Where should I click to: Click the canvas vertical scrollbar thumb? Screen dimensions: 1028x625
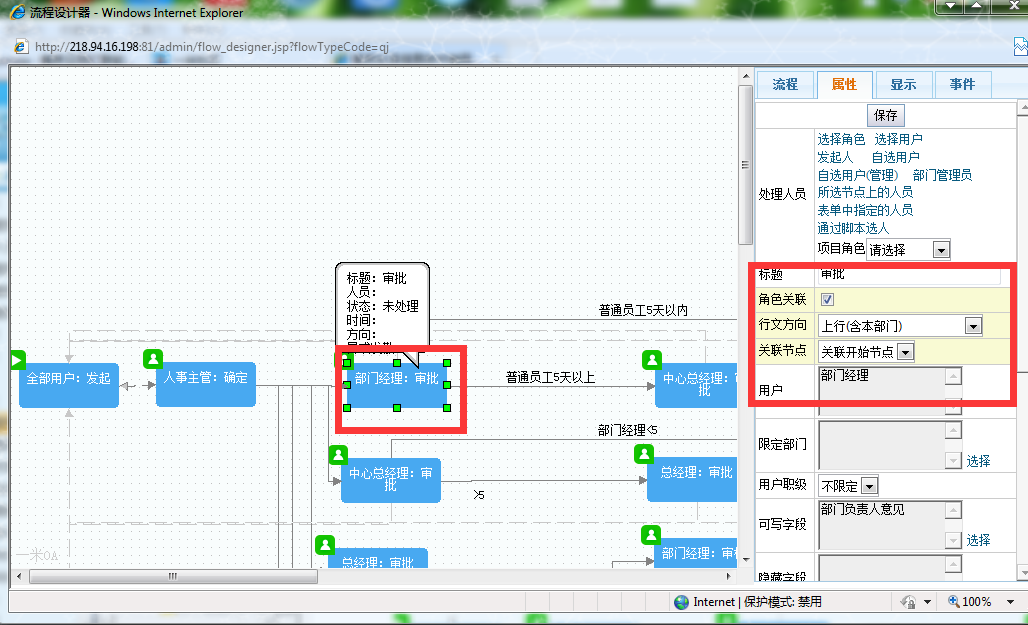(745, 165)
